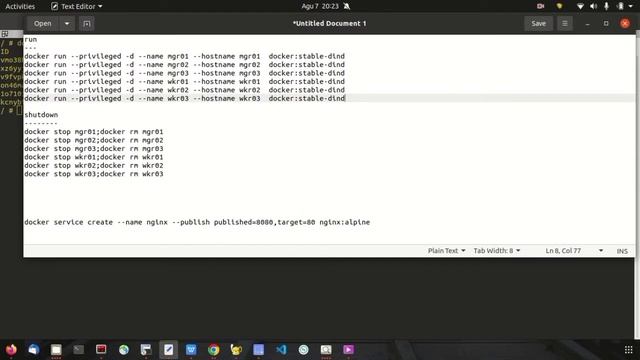Click the '*Untitled Document 1' window title

[x=329, y=24]
